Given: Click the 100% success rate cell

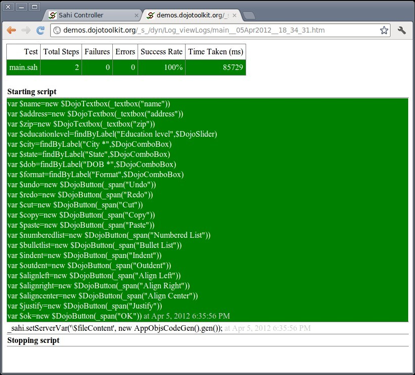Looking at the screenshot, I should point(161,67).
